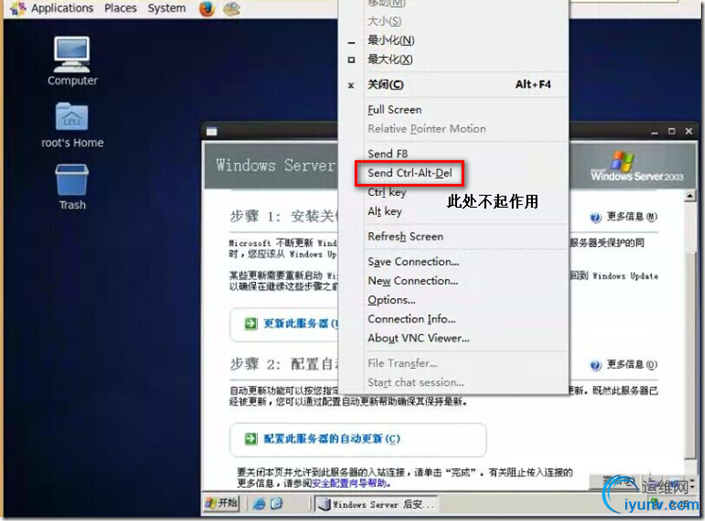Viewport: 705px width, 521px height.
Task: Click Internet Explorer quick launch icon
Action: [259, 504]
